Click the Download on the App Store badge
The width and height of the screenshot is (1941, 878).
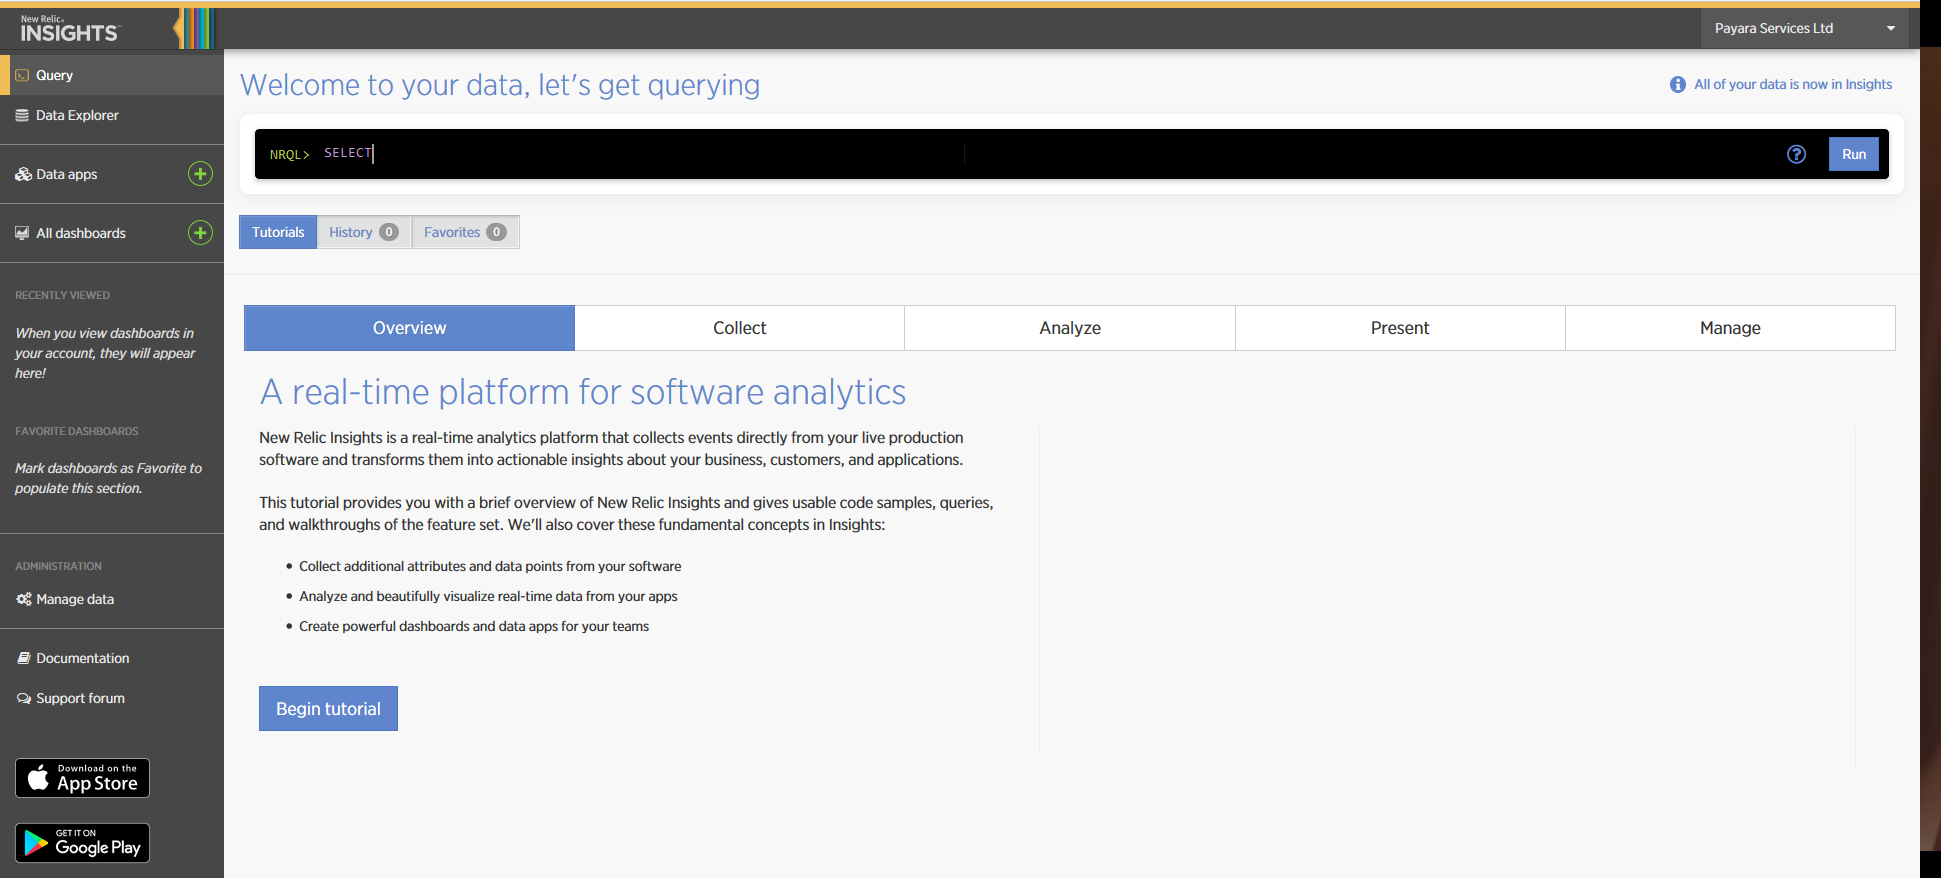tap(83, 778)
